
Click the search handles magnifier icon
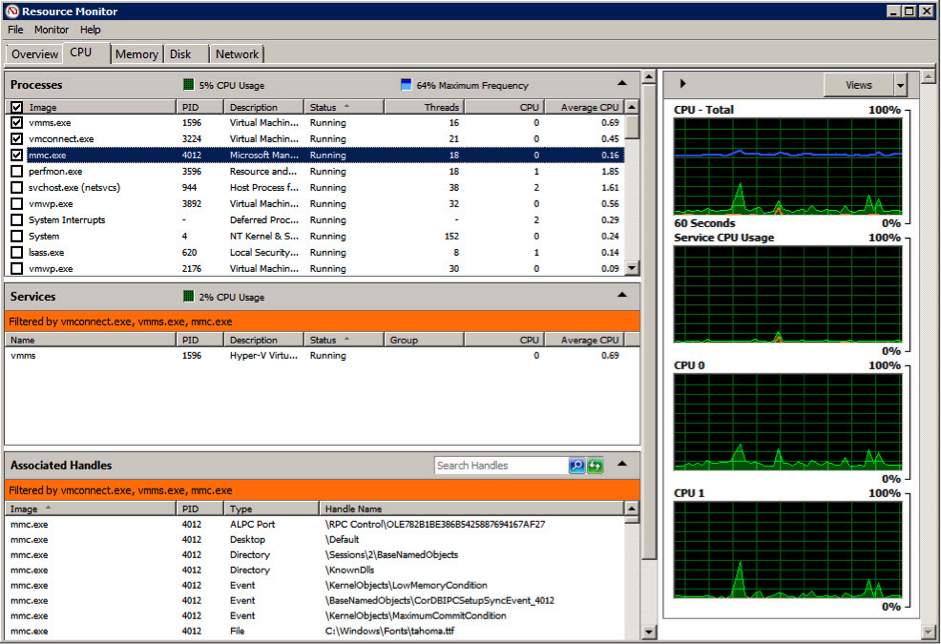577,466
